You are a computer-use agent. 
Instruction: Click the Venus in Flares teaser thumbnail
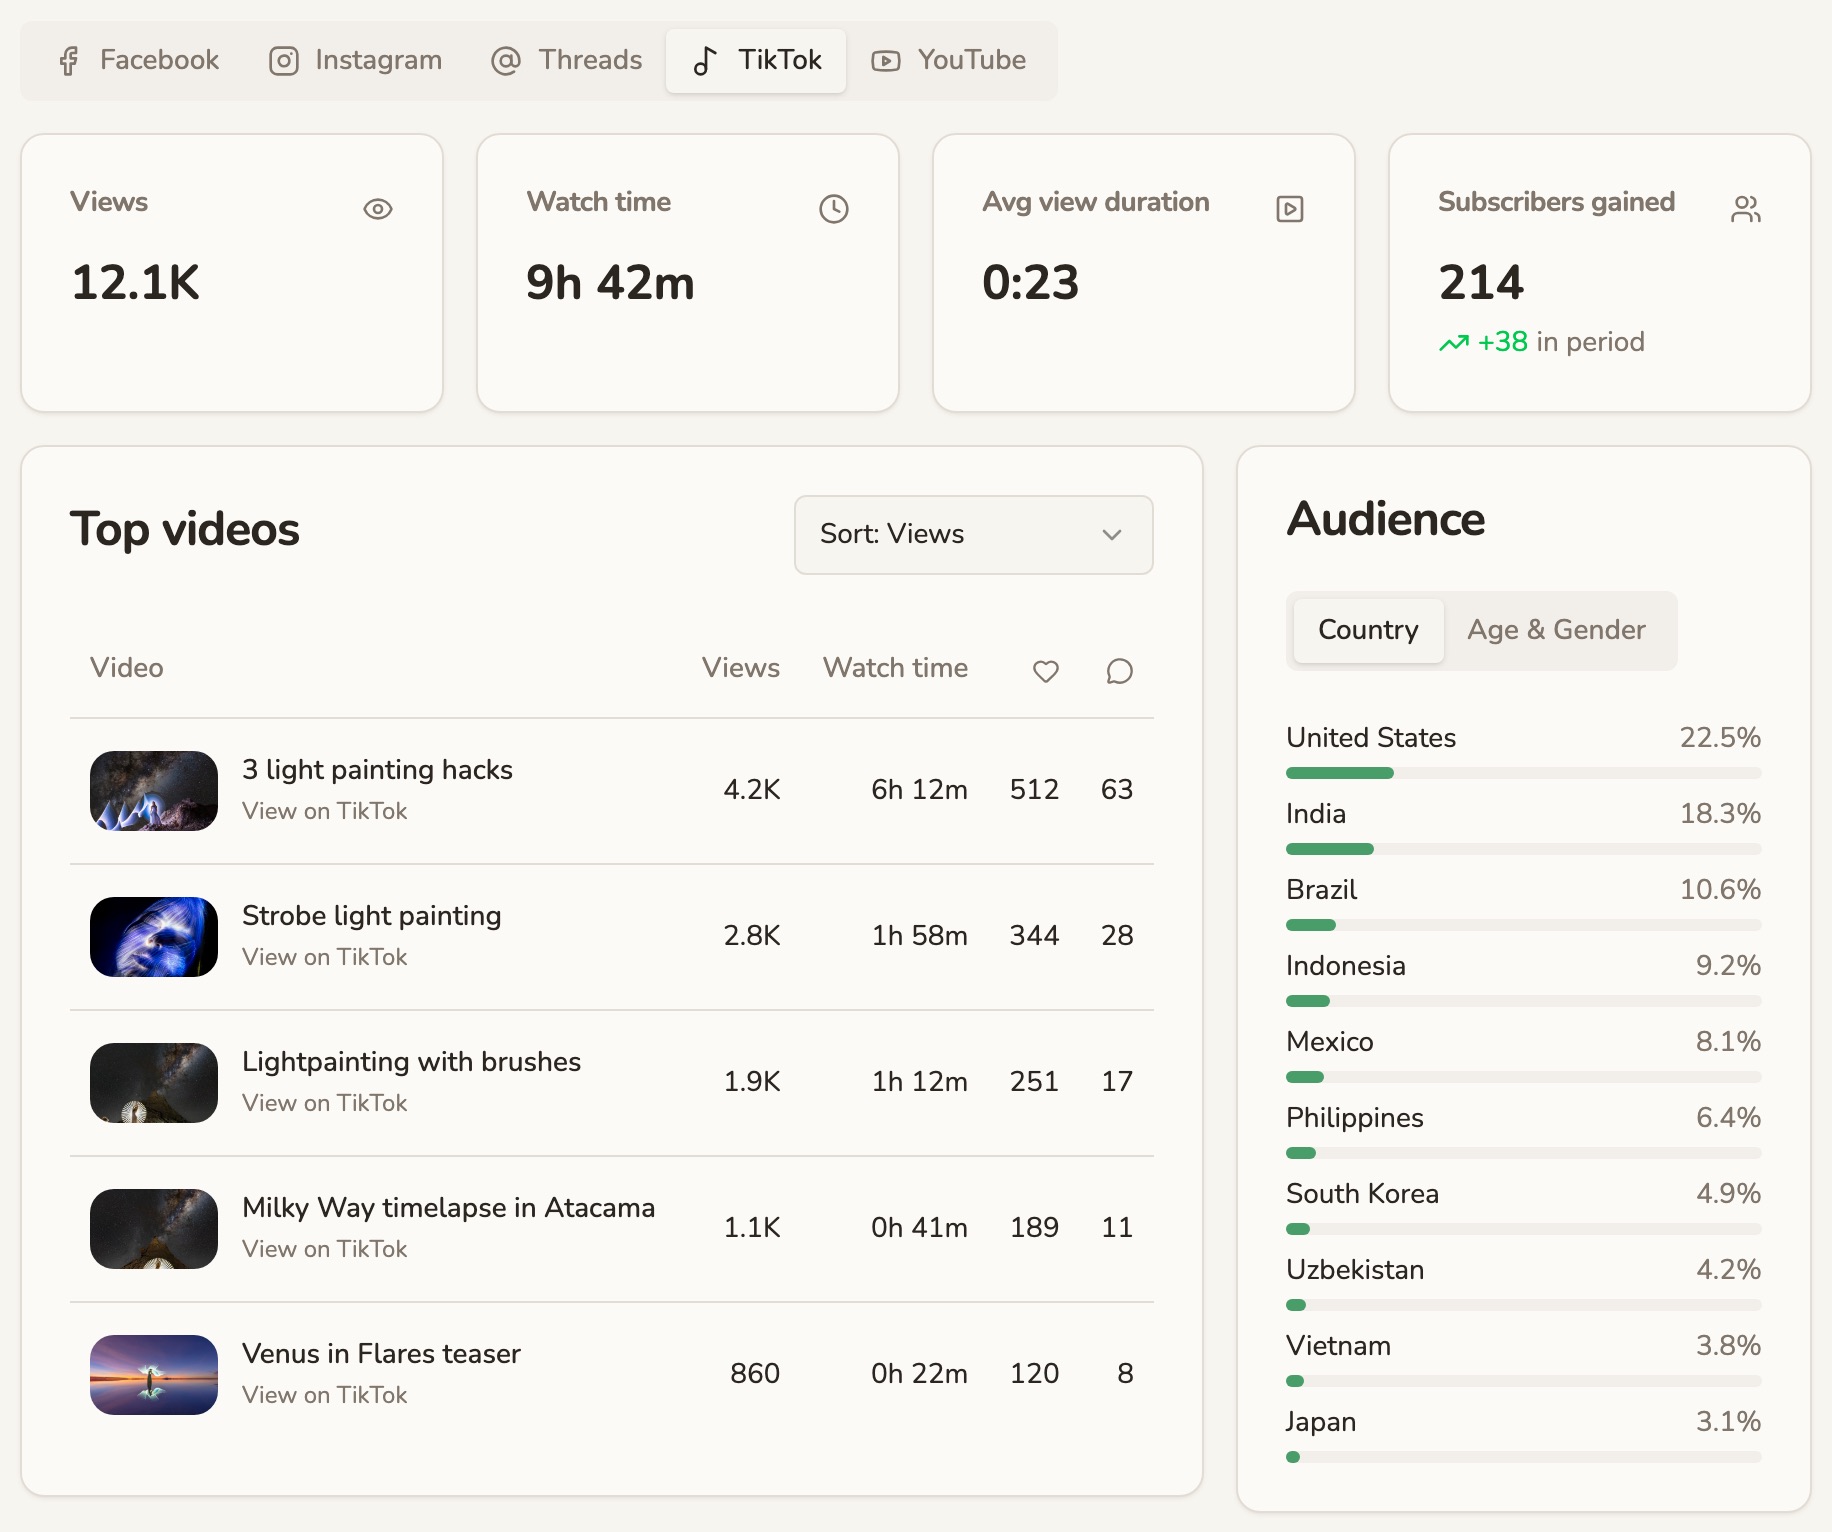pos(154,1375)
